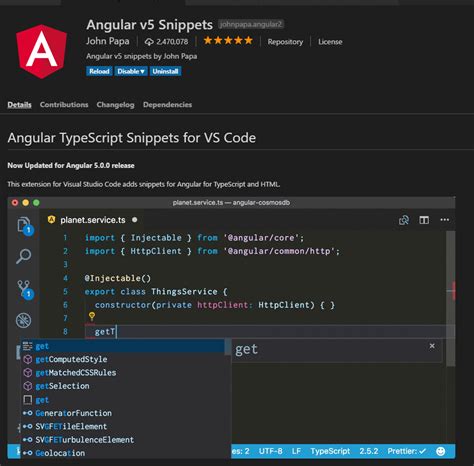Open the Source Control branch icon
This screenshot has width=474, height=466.
click(24, 288)
